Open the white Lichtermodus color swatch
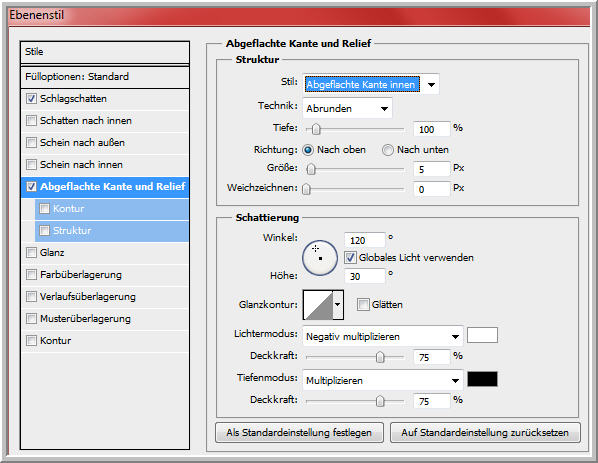Image resolution: width=598 pixels, height=463 pixels. click(x=482, y=335)
